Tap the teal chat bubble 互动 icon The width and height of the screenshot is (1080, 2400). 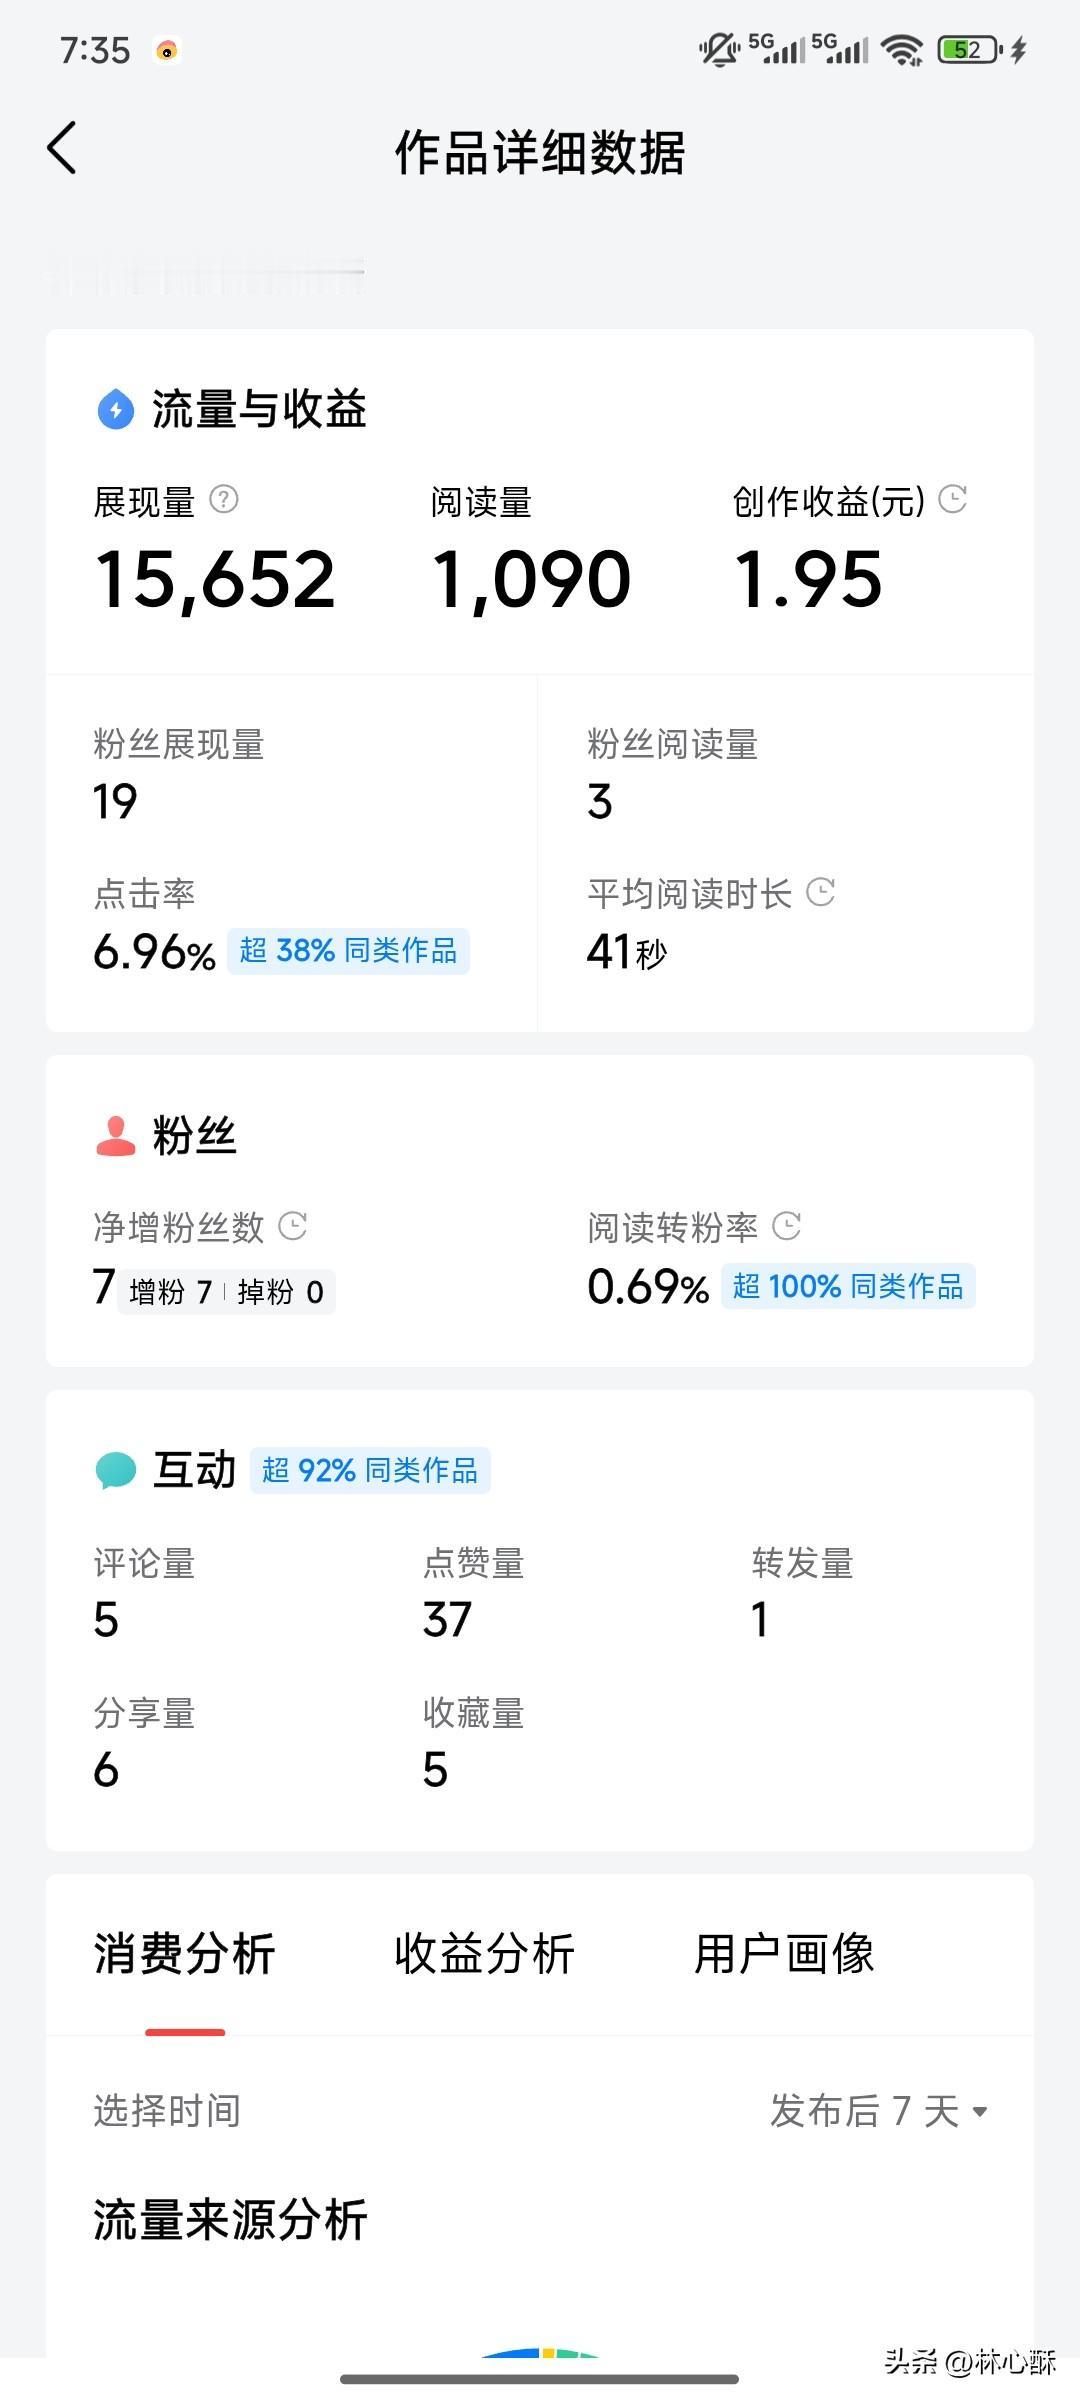click(x=116, y=1470)
